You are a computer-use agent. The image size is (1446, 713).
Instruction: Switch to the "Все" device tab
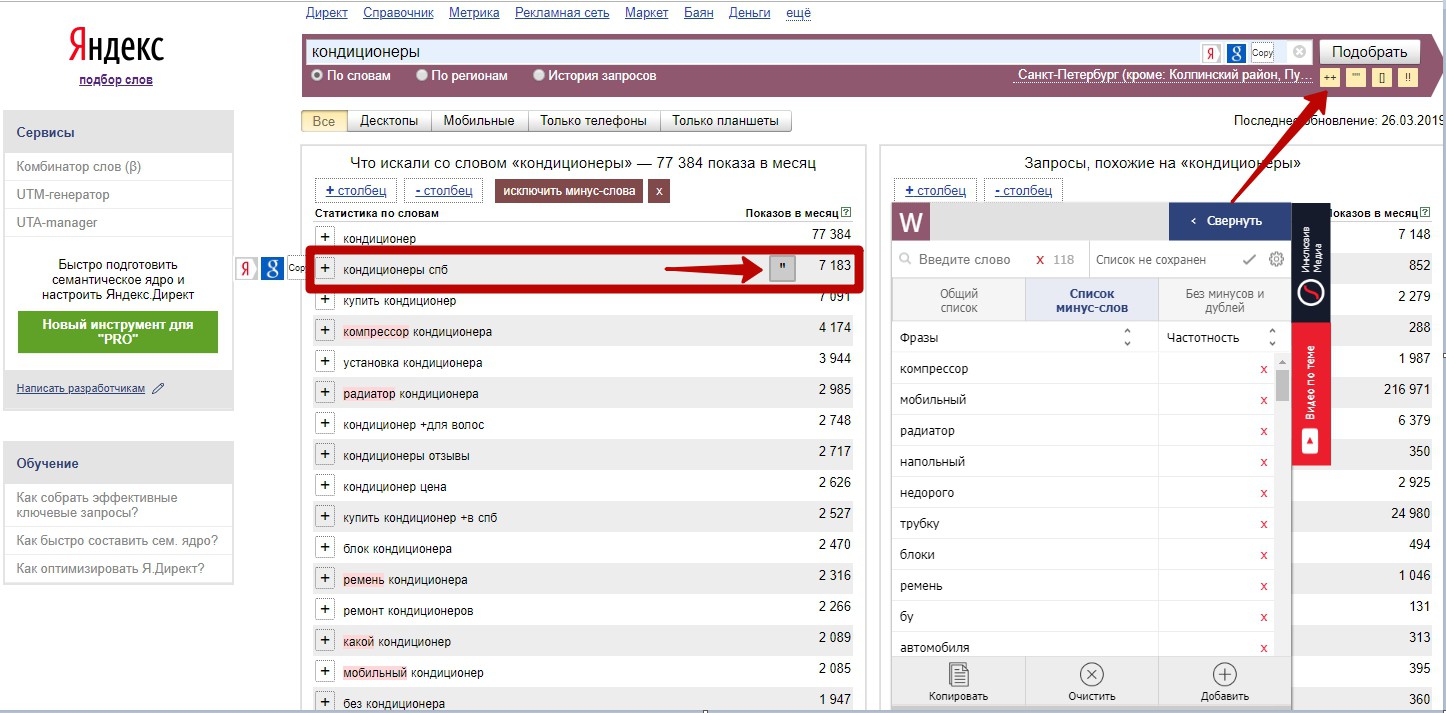coord(324,121)
